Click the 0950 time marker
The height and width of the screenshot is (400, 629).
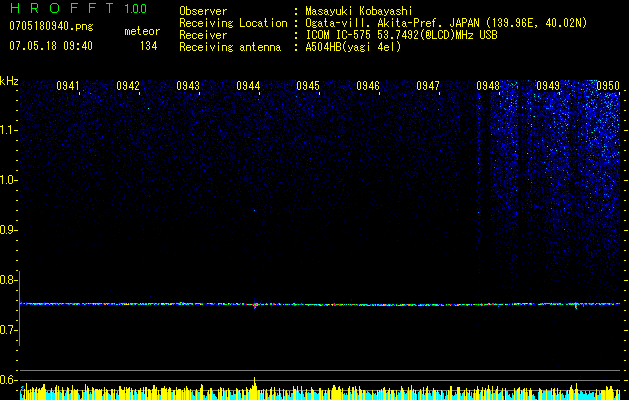coord(608,86)
